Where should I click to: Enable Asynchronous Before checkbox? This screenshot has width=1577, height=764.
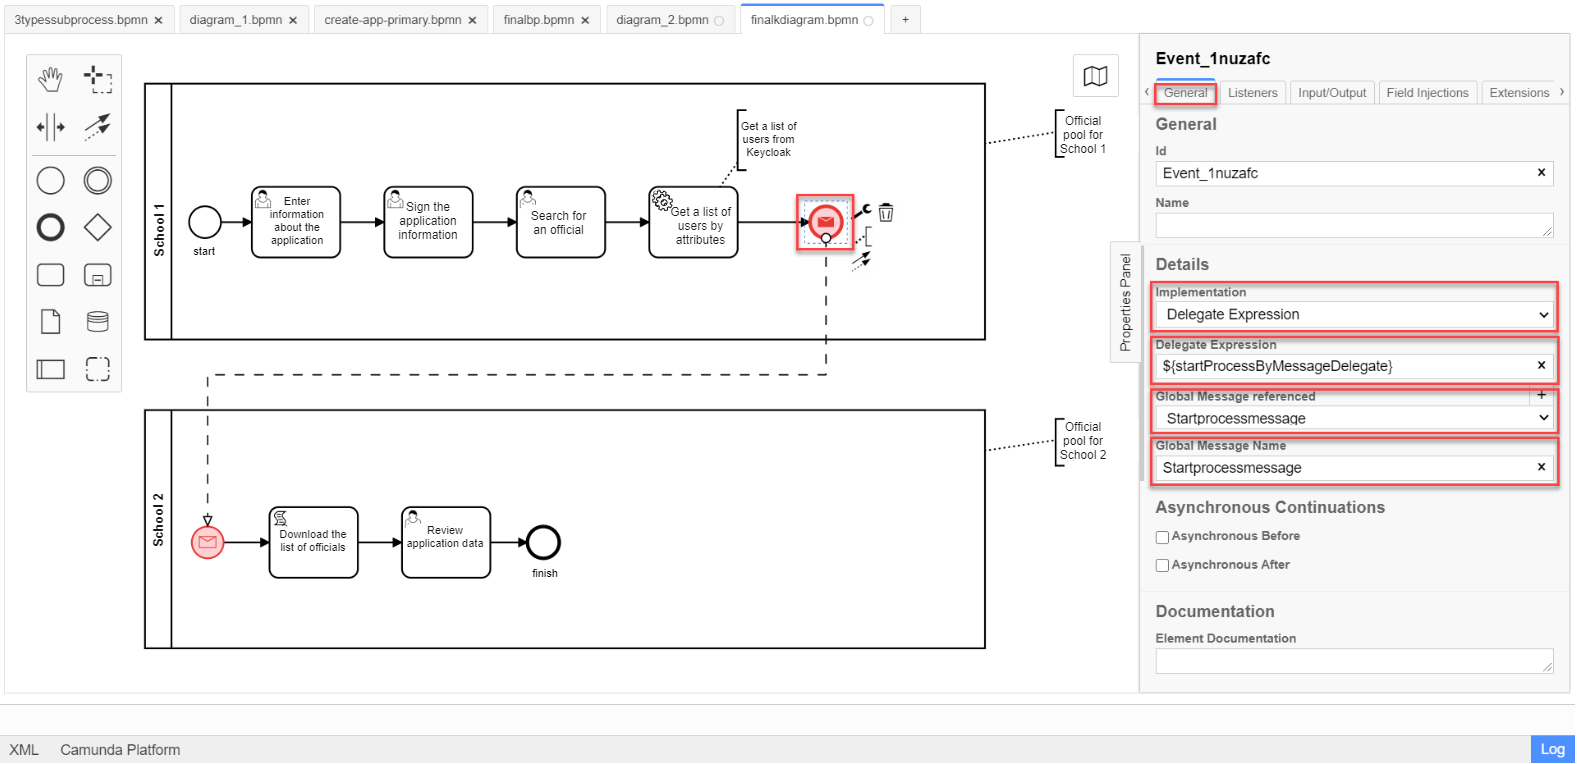pyautogui.click(x=1162, y=537)
